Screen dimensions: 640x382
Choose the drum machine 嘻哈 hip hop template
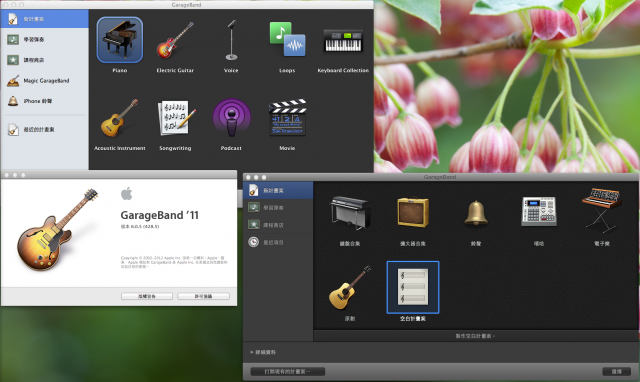click(x=539, y=211)
